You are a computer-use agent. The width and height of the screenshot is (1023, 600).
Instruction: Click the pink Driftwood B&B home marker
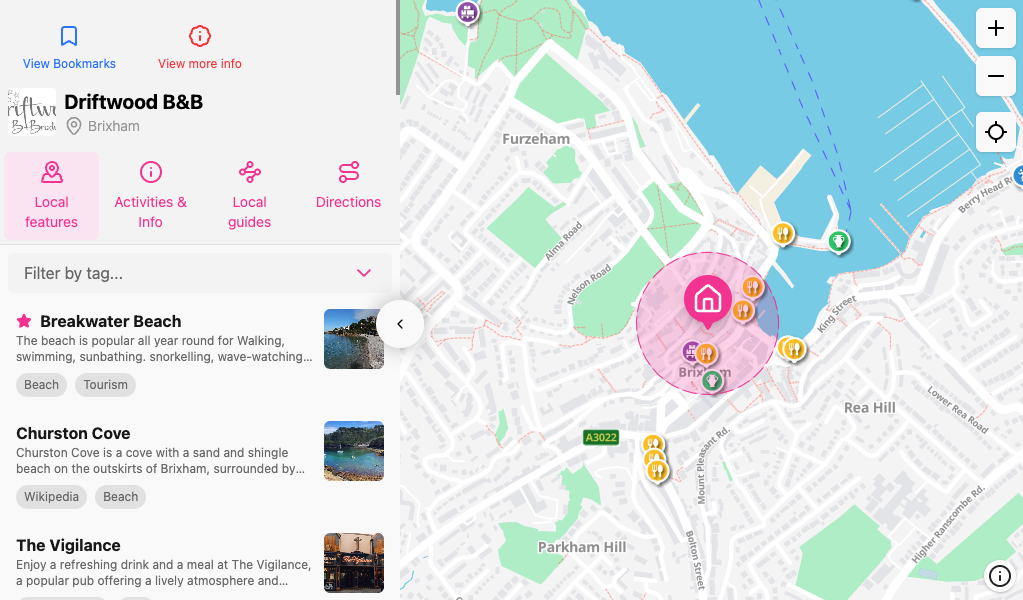[707, 296]
